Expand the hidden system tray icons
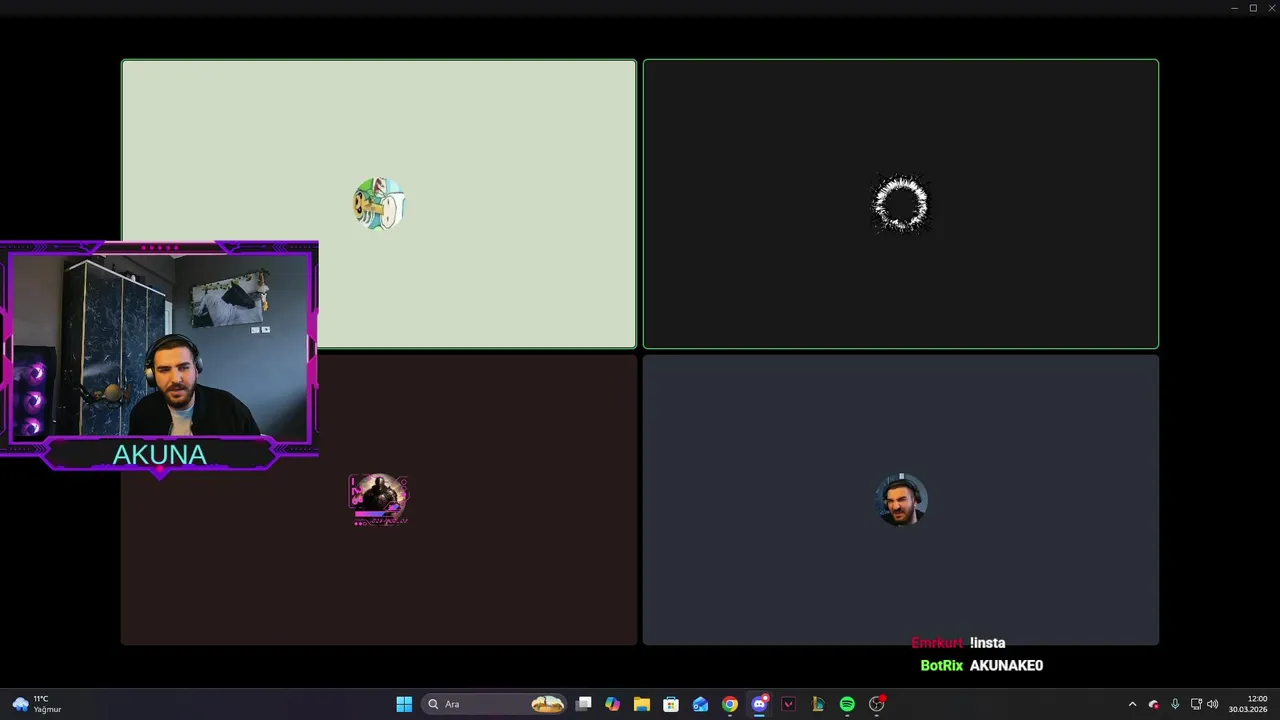This screenshot has height=720, width=1280. point(1132,704)
